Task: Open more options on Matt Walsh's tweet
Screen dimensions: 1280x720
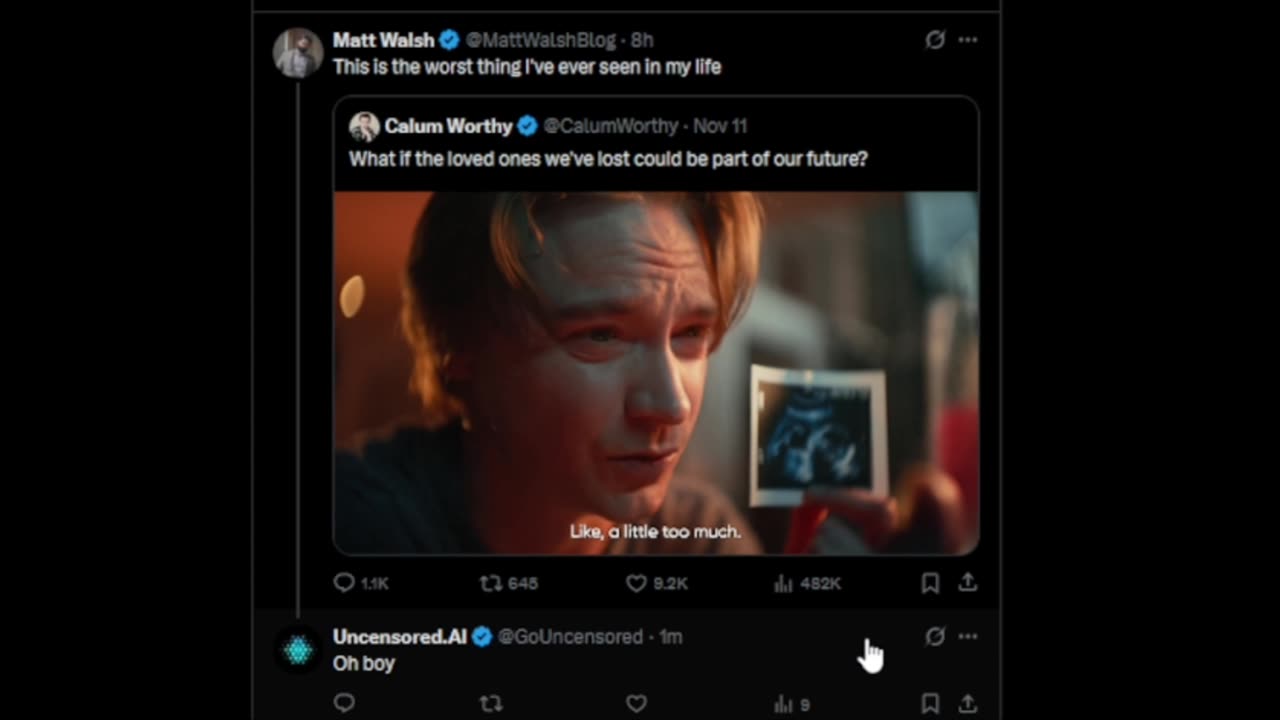Action: pyautogui.click(x=968, y=40)
